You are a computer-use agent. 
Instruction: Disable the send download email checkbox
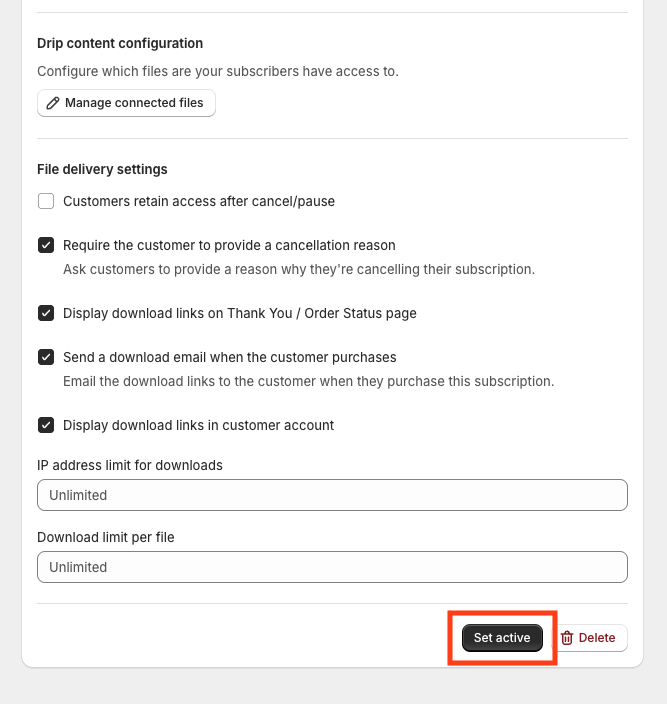pyautogui.click(x=46, y=357)
